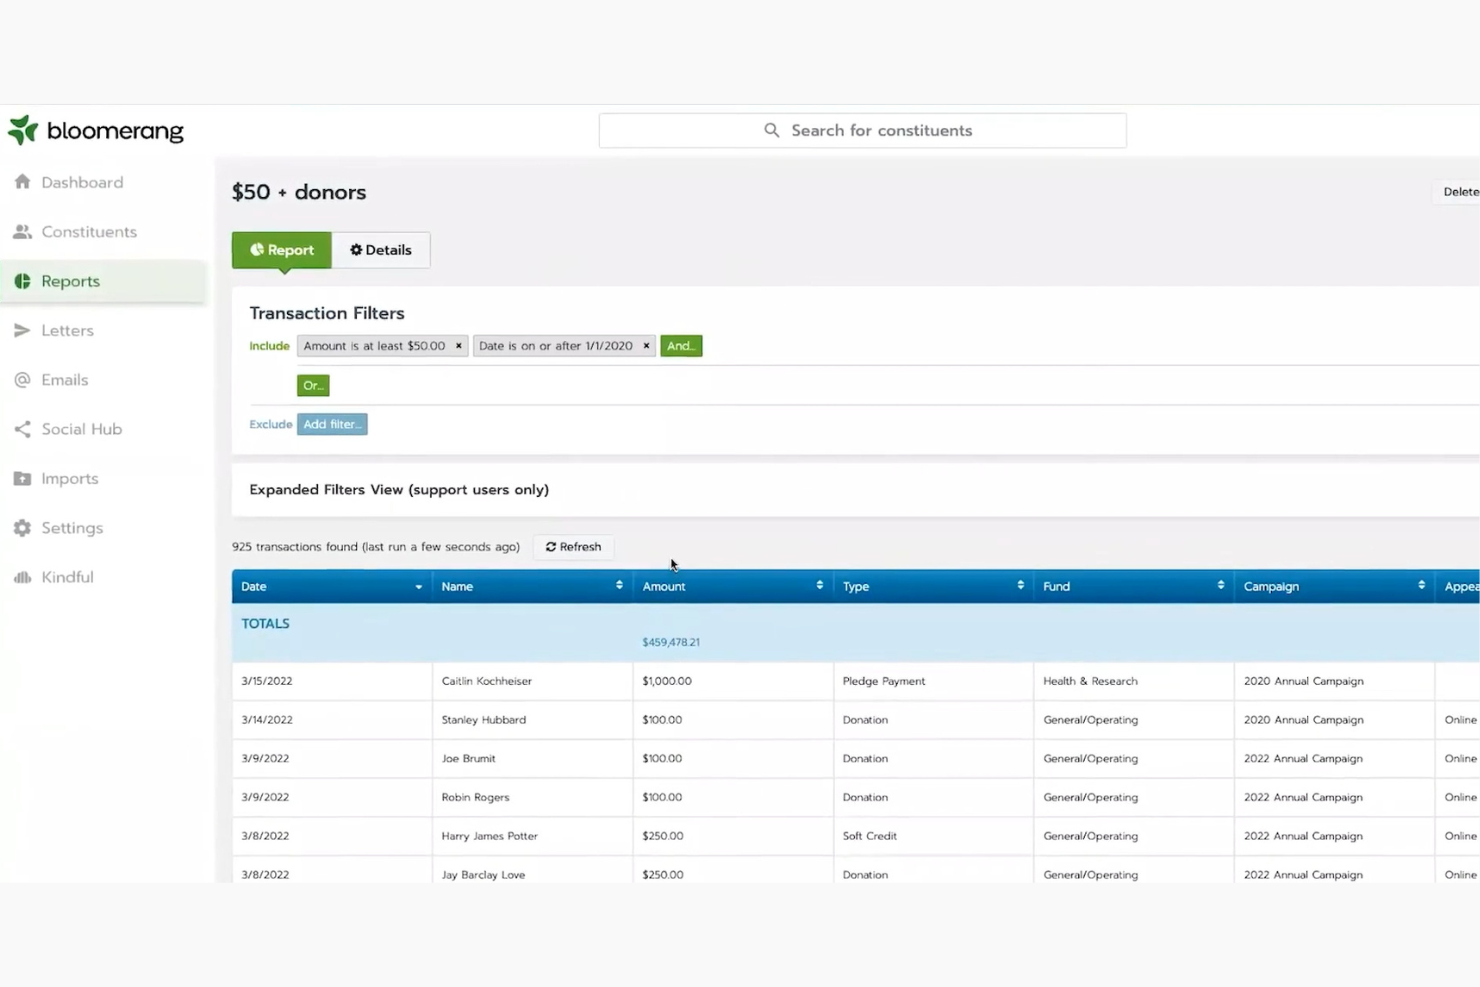Select the Caitlin Kochheiser row name
The height and width of the screenshot is (987, 1480).
[x=487, y=681]
